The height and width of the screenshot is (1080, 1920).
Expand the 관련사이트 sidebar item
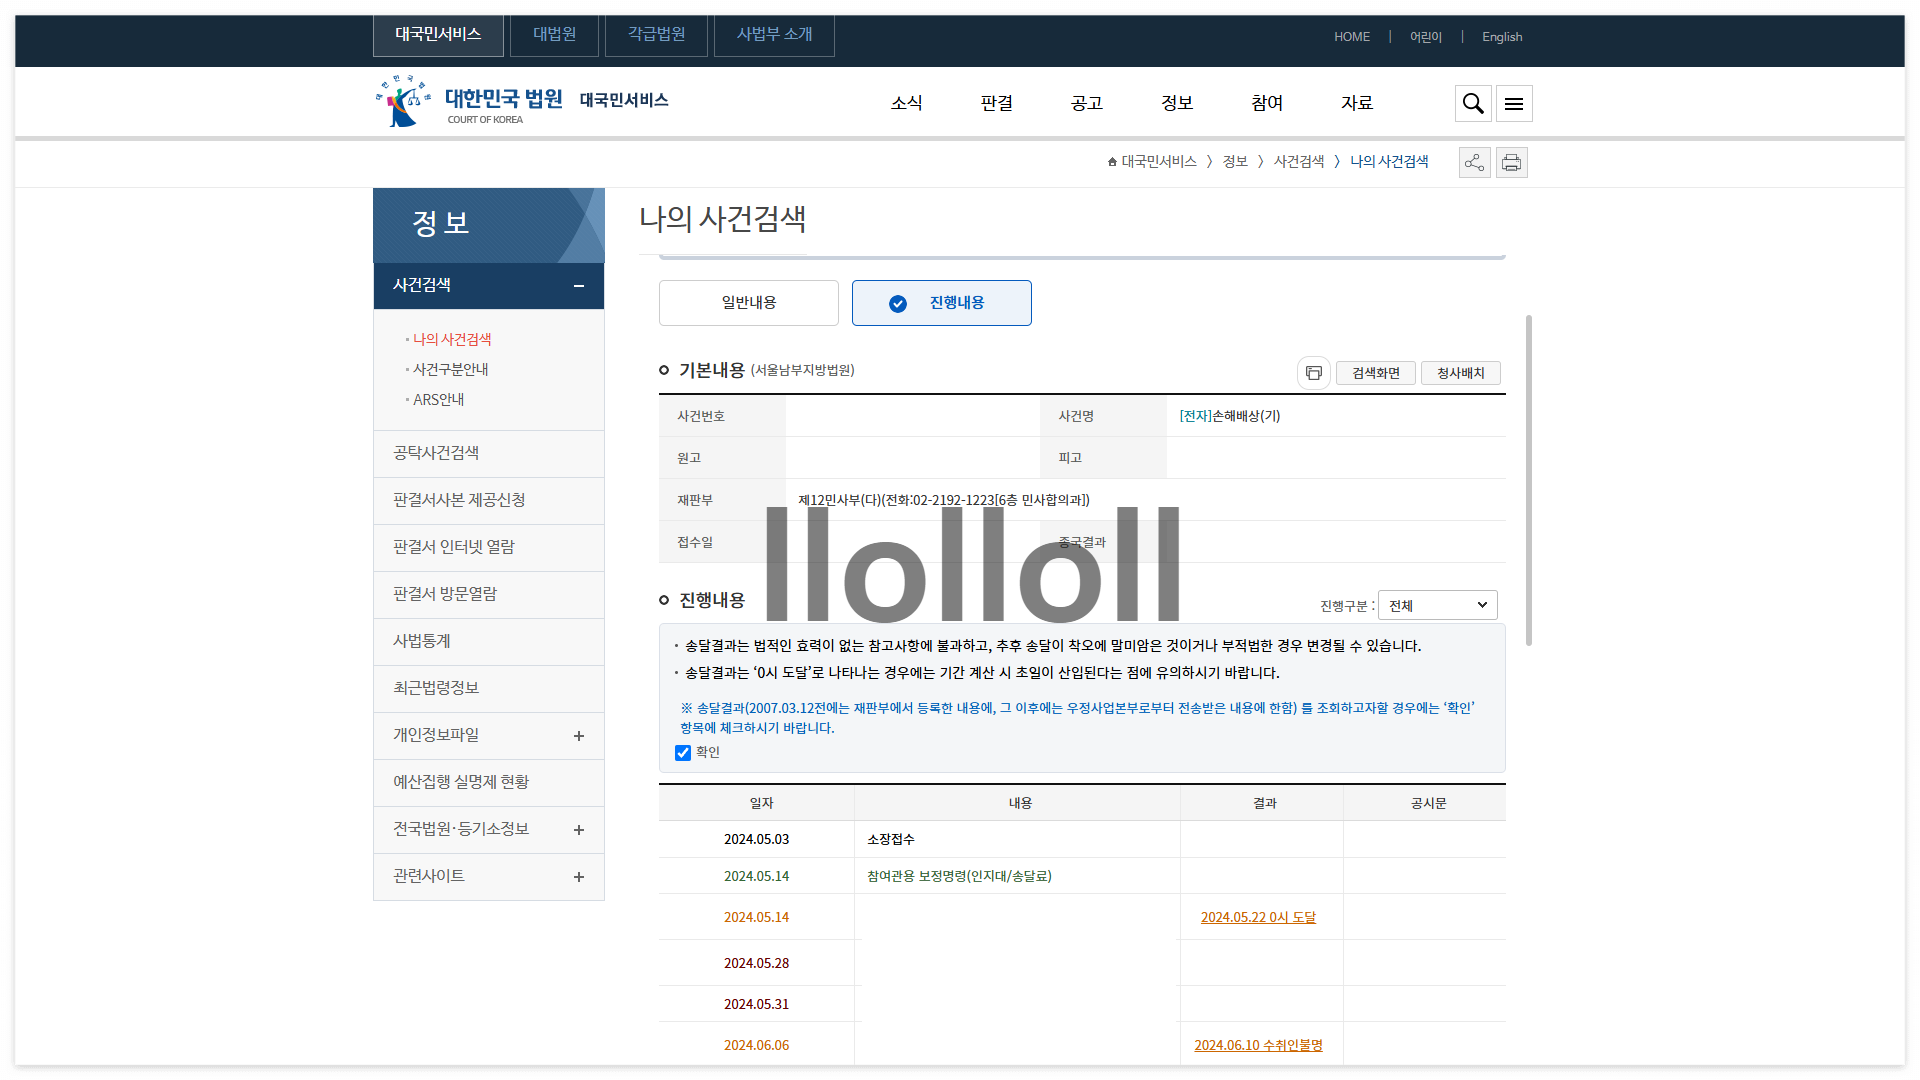[x=578, y=877]
